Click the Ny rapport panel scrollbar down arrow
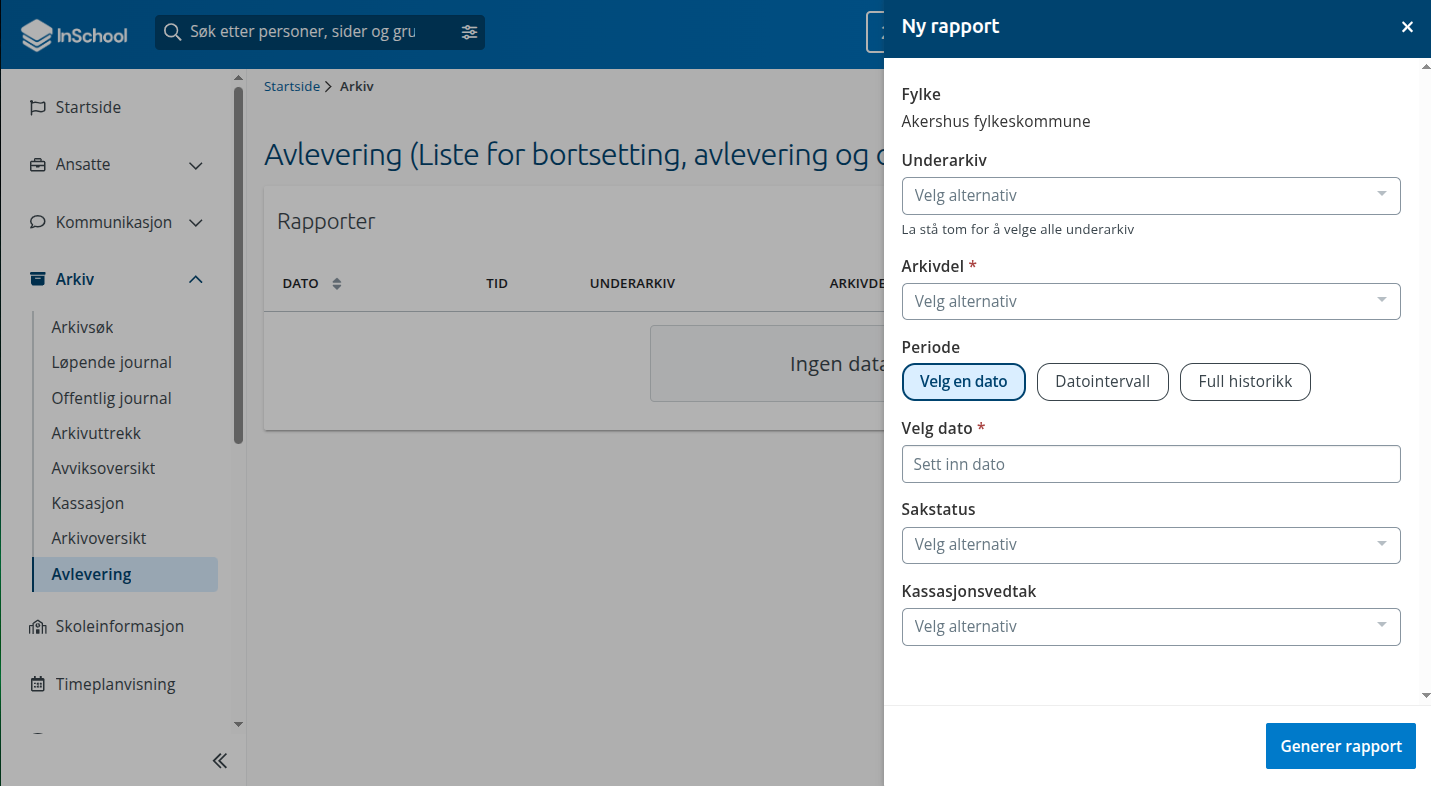This screenshot has width=1431, height=786. (x=1424, y=695)
